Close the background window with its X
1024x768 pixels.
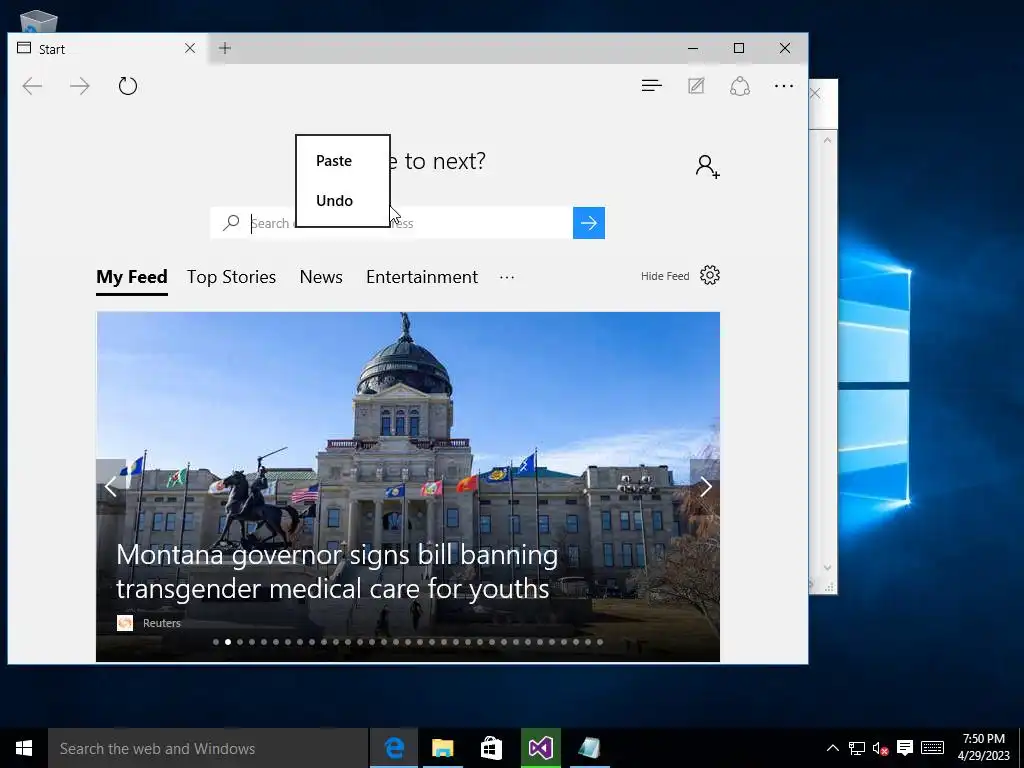click(x=816, y=93)
